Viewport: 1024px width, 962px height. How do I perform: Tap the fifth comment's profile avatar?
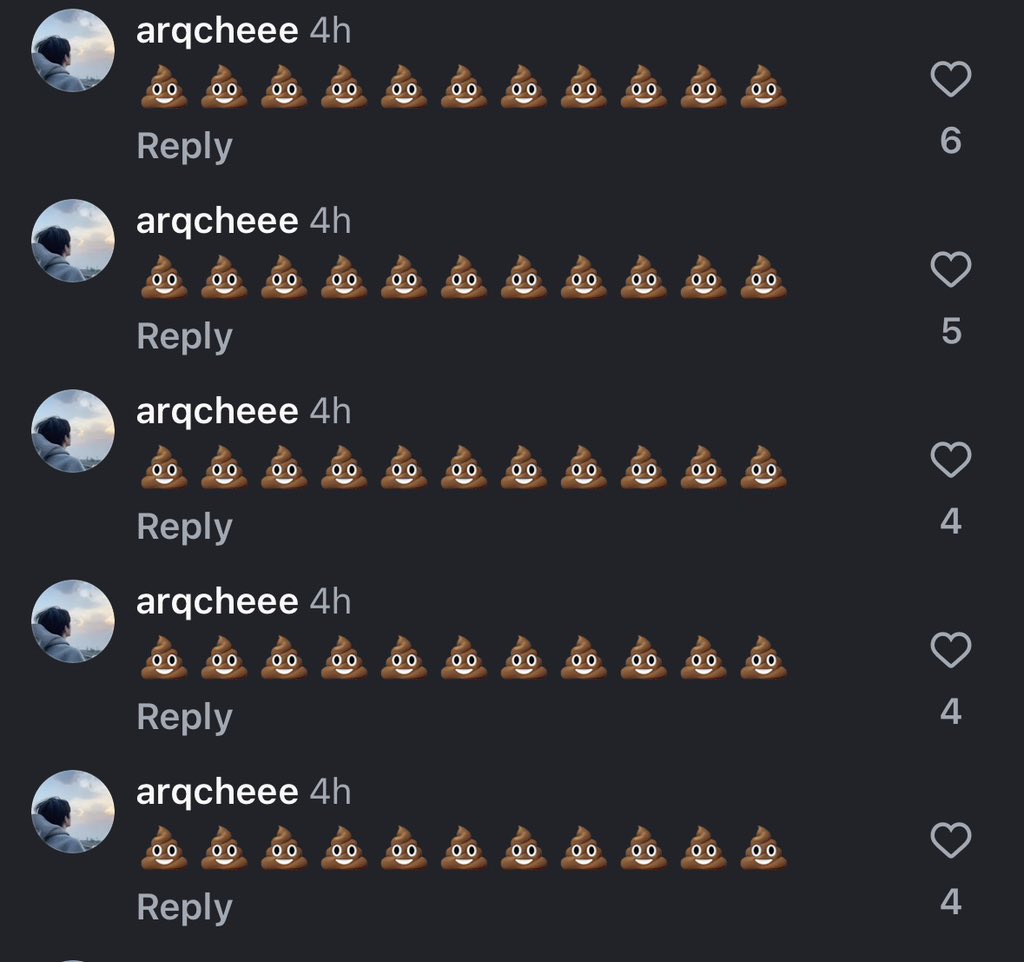tap(73, 811)
